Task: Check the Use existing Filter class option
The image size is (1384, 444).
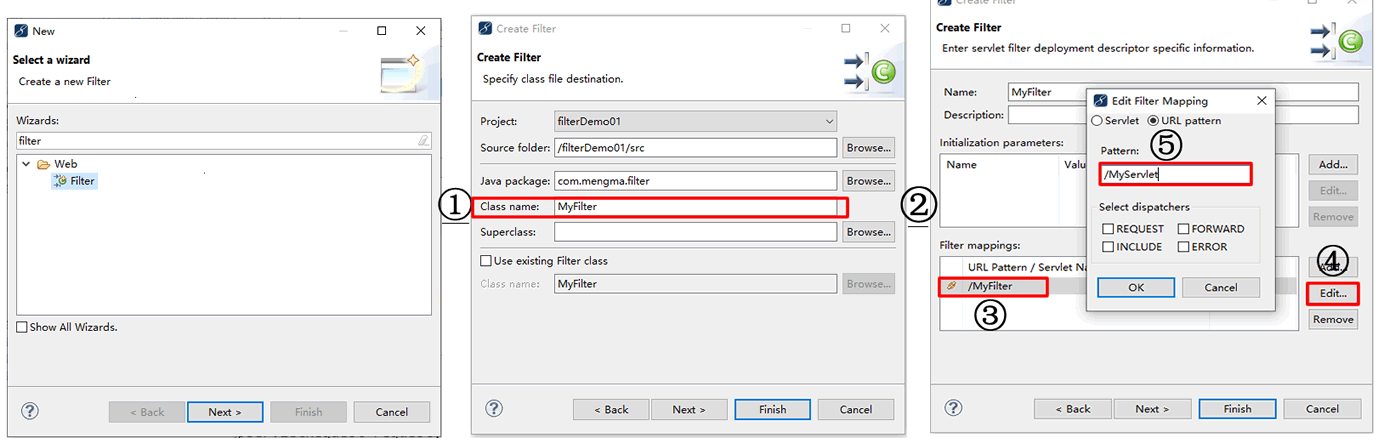Action: (487, 261)
